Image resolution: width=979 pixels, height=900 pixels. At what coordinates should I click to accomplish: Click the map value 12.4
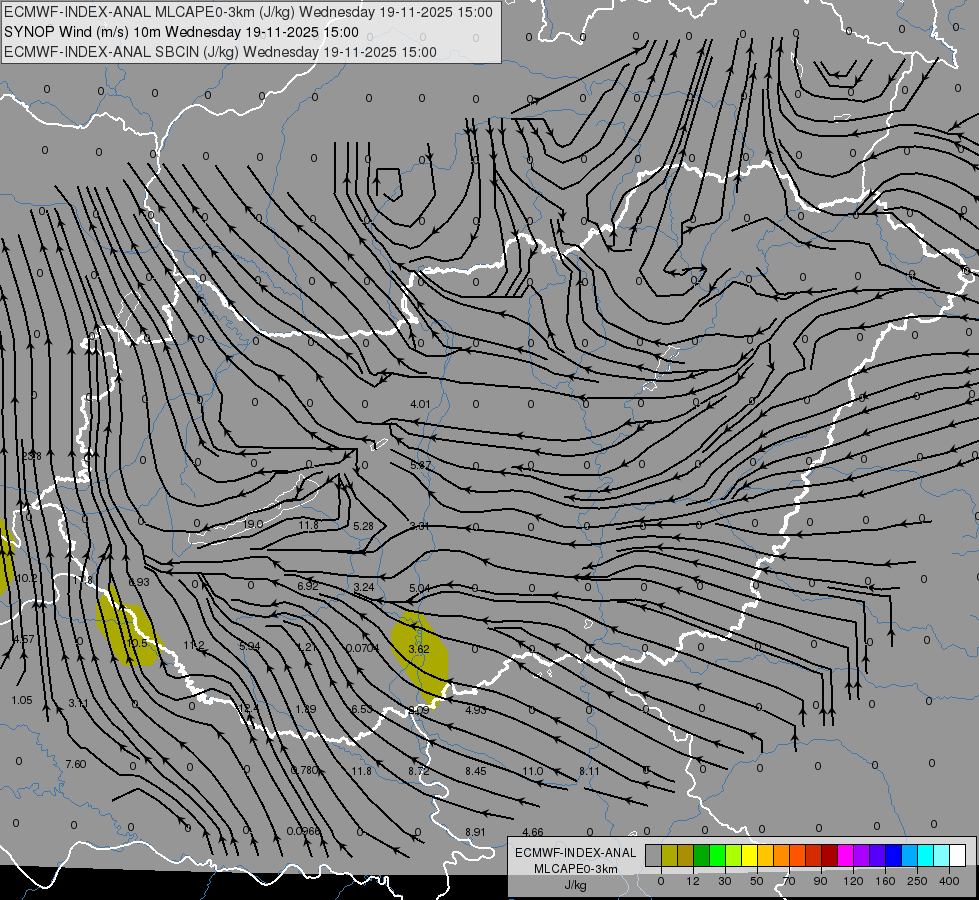(x=248, y=708)
